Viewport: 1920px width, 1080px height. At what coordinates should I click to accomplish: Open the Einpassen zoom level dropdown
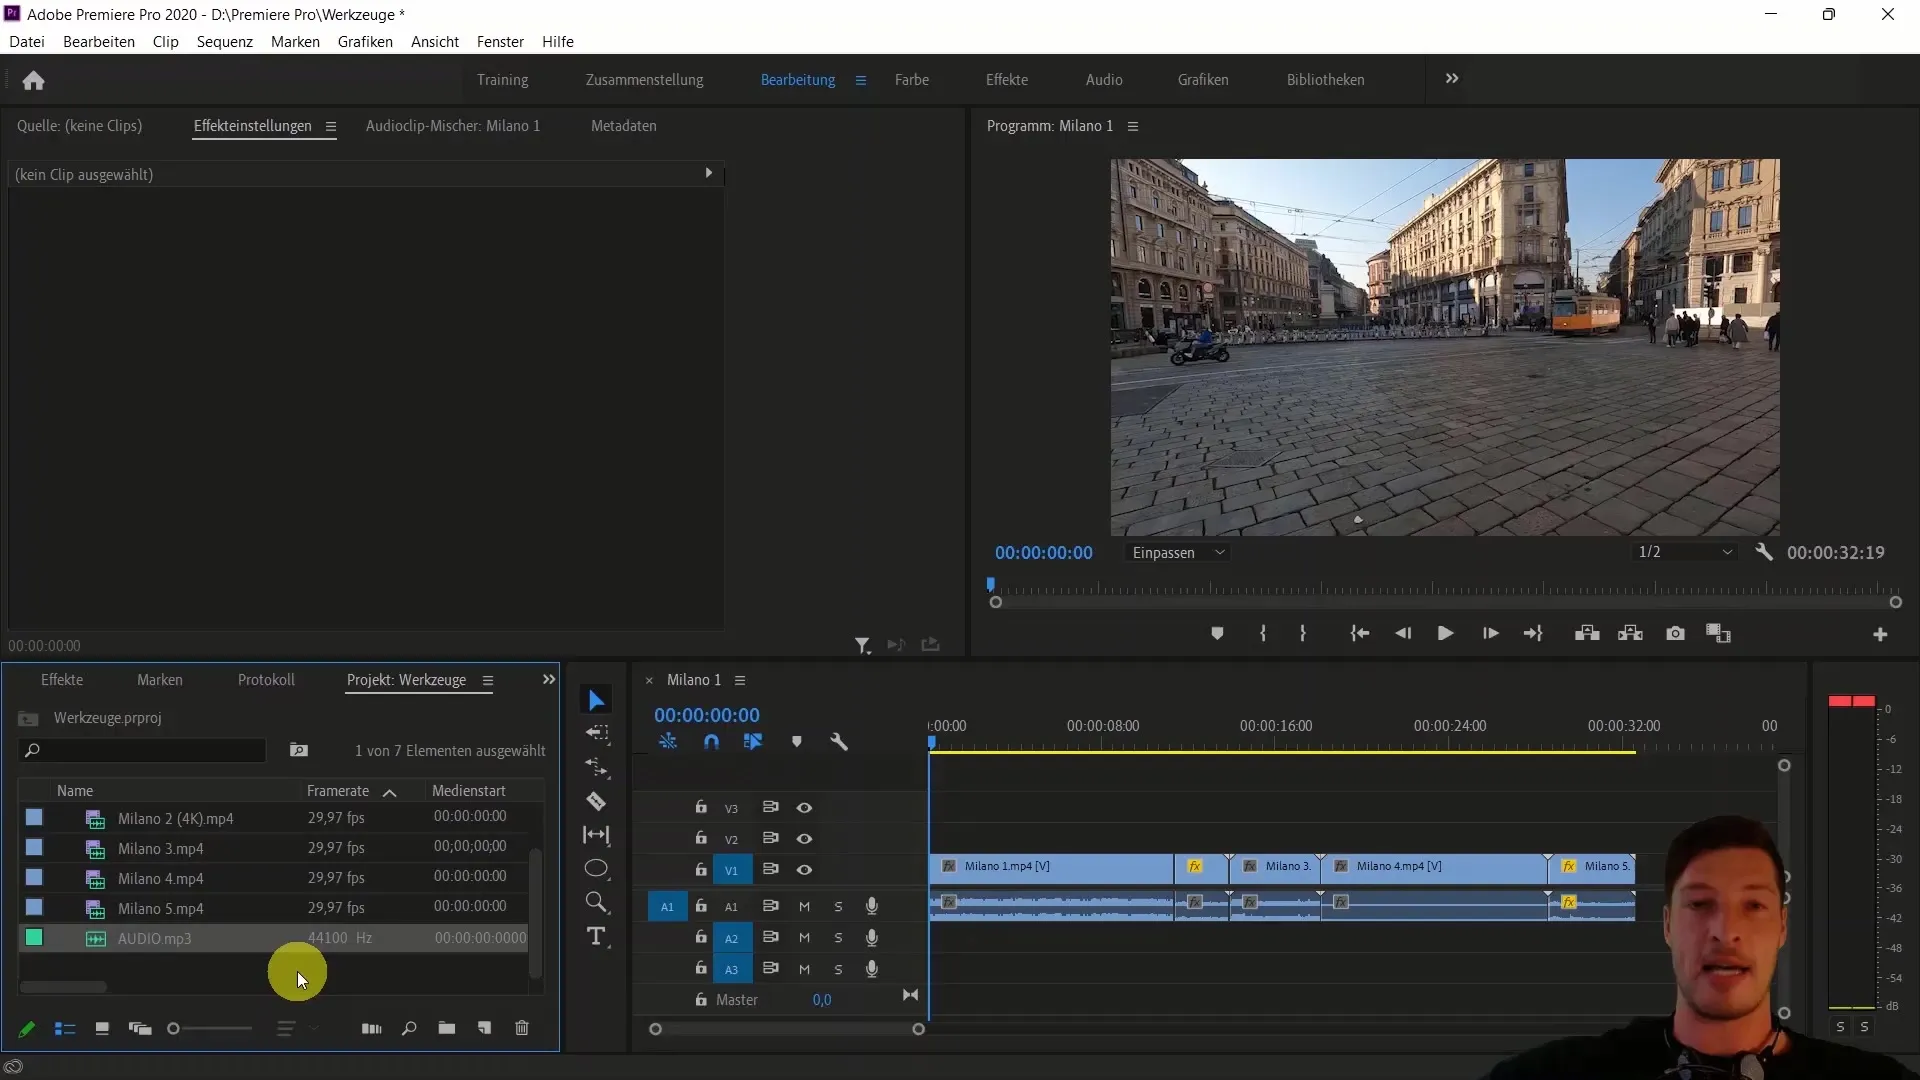(x=1177, y=552)
